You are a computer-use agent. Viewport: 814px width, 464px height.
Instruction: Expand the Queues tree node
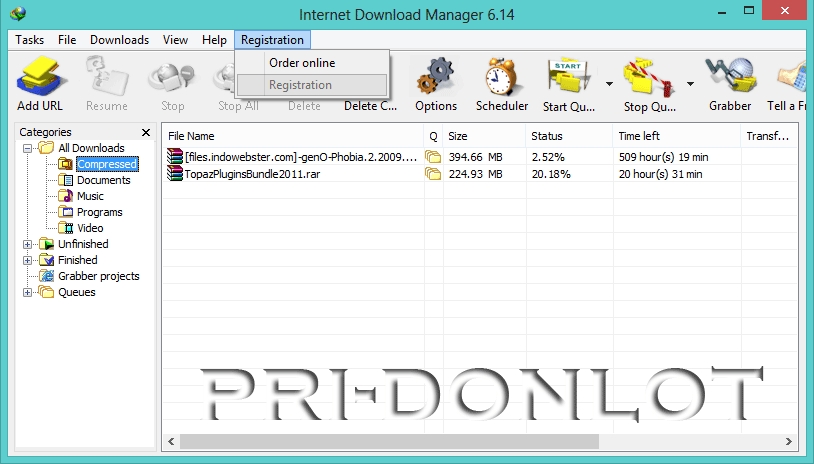pyautogui.click(x=28, y=293)
